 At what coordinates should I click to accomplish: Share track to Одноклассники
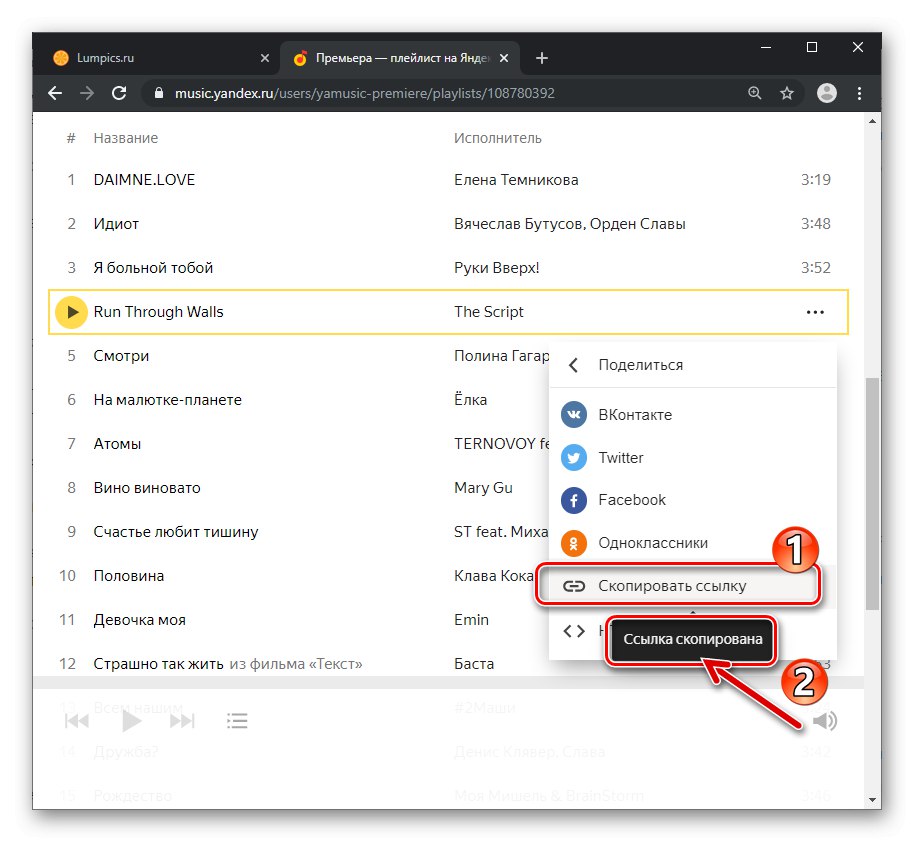(692, 543)
